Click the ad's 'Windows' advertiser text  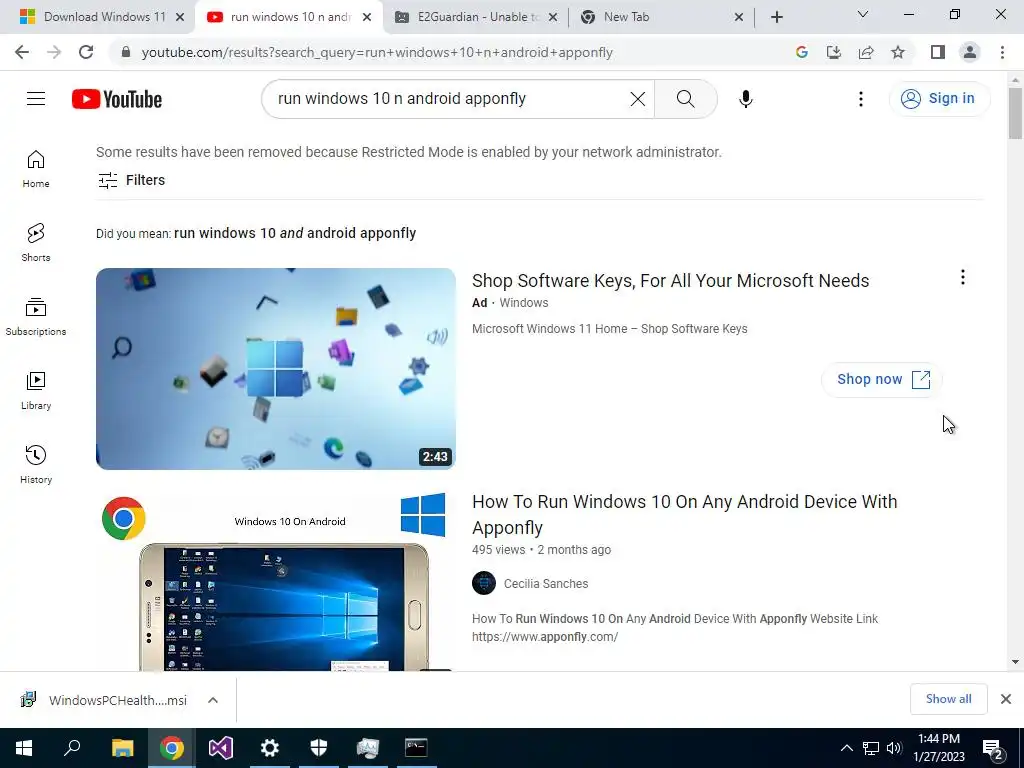(524, 303)
